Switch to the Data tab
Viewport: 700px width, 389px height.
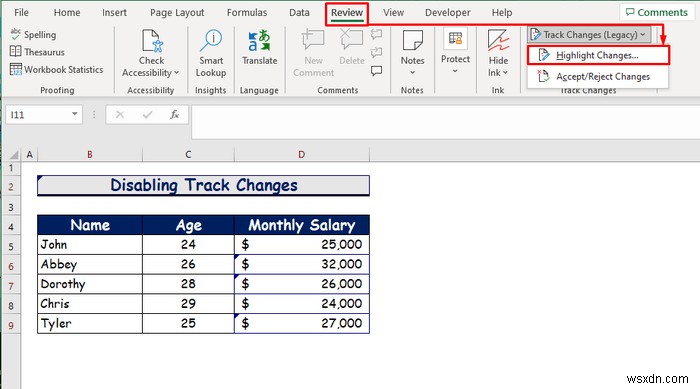[299, 13]
